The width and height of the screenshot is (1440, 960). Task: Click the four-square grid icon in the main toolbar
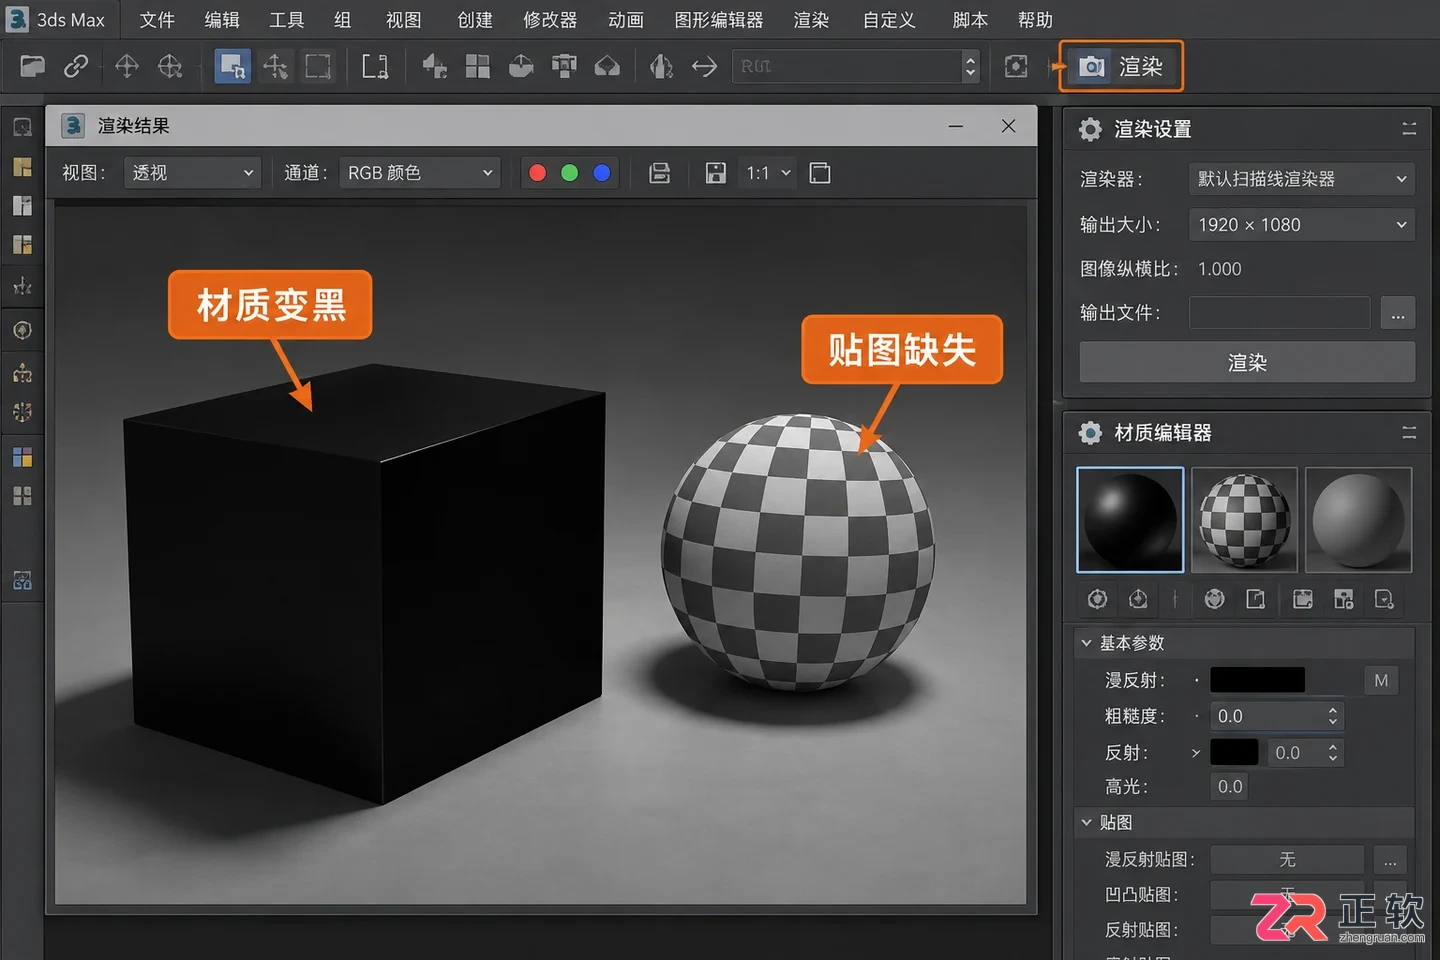click(478, 66)
